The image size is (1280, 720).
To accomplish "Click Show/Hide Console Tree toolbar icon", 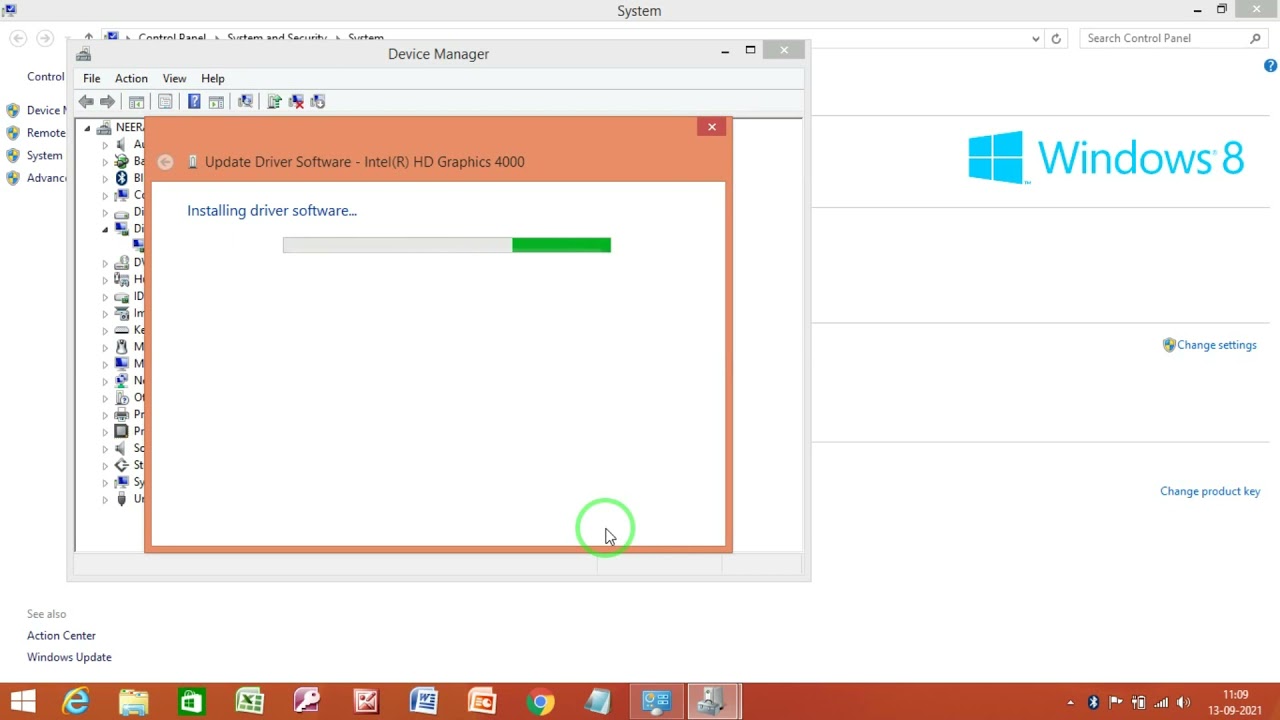I will tap(137, 101).
